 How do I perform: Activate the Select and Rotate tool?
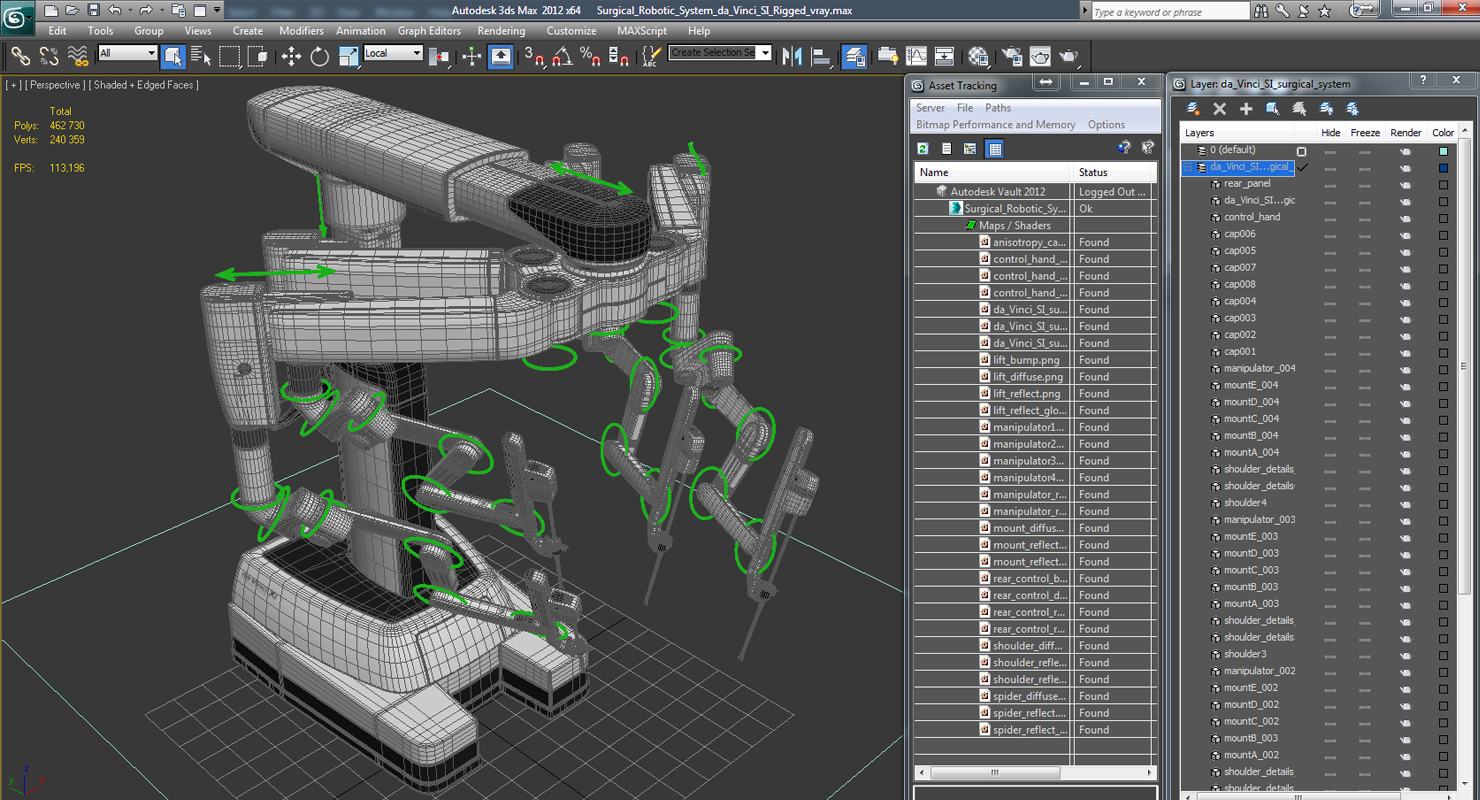(x=320, y=56)
